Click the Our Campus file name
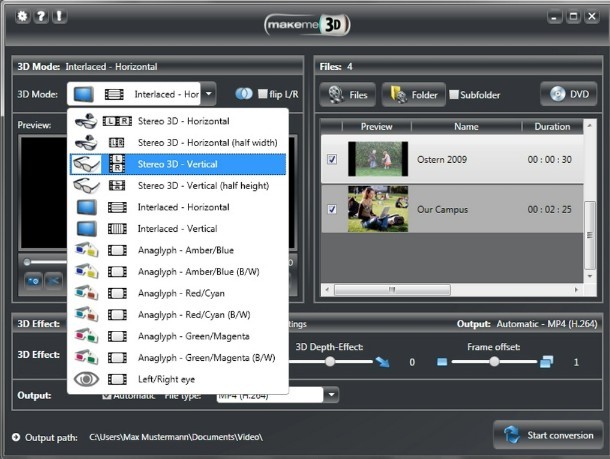The width and height of the screenshot is (610, 459). (442, 209)
